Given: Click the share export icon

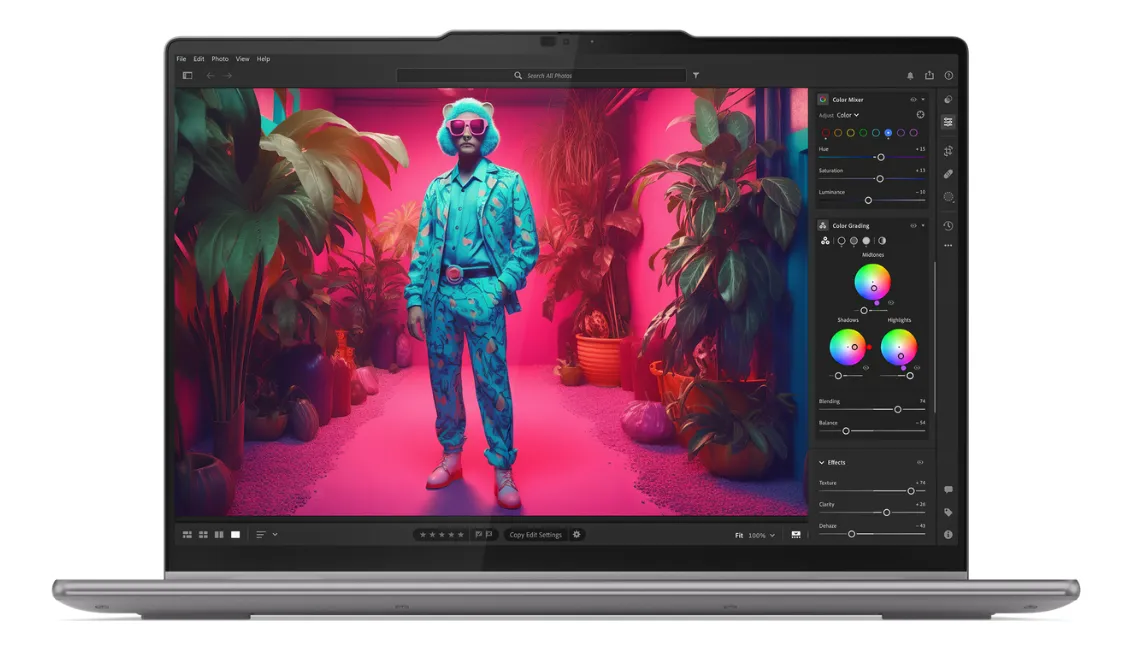Looking at the screenshot, I should tap(929, 76).
